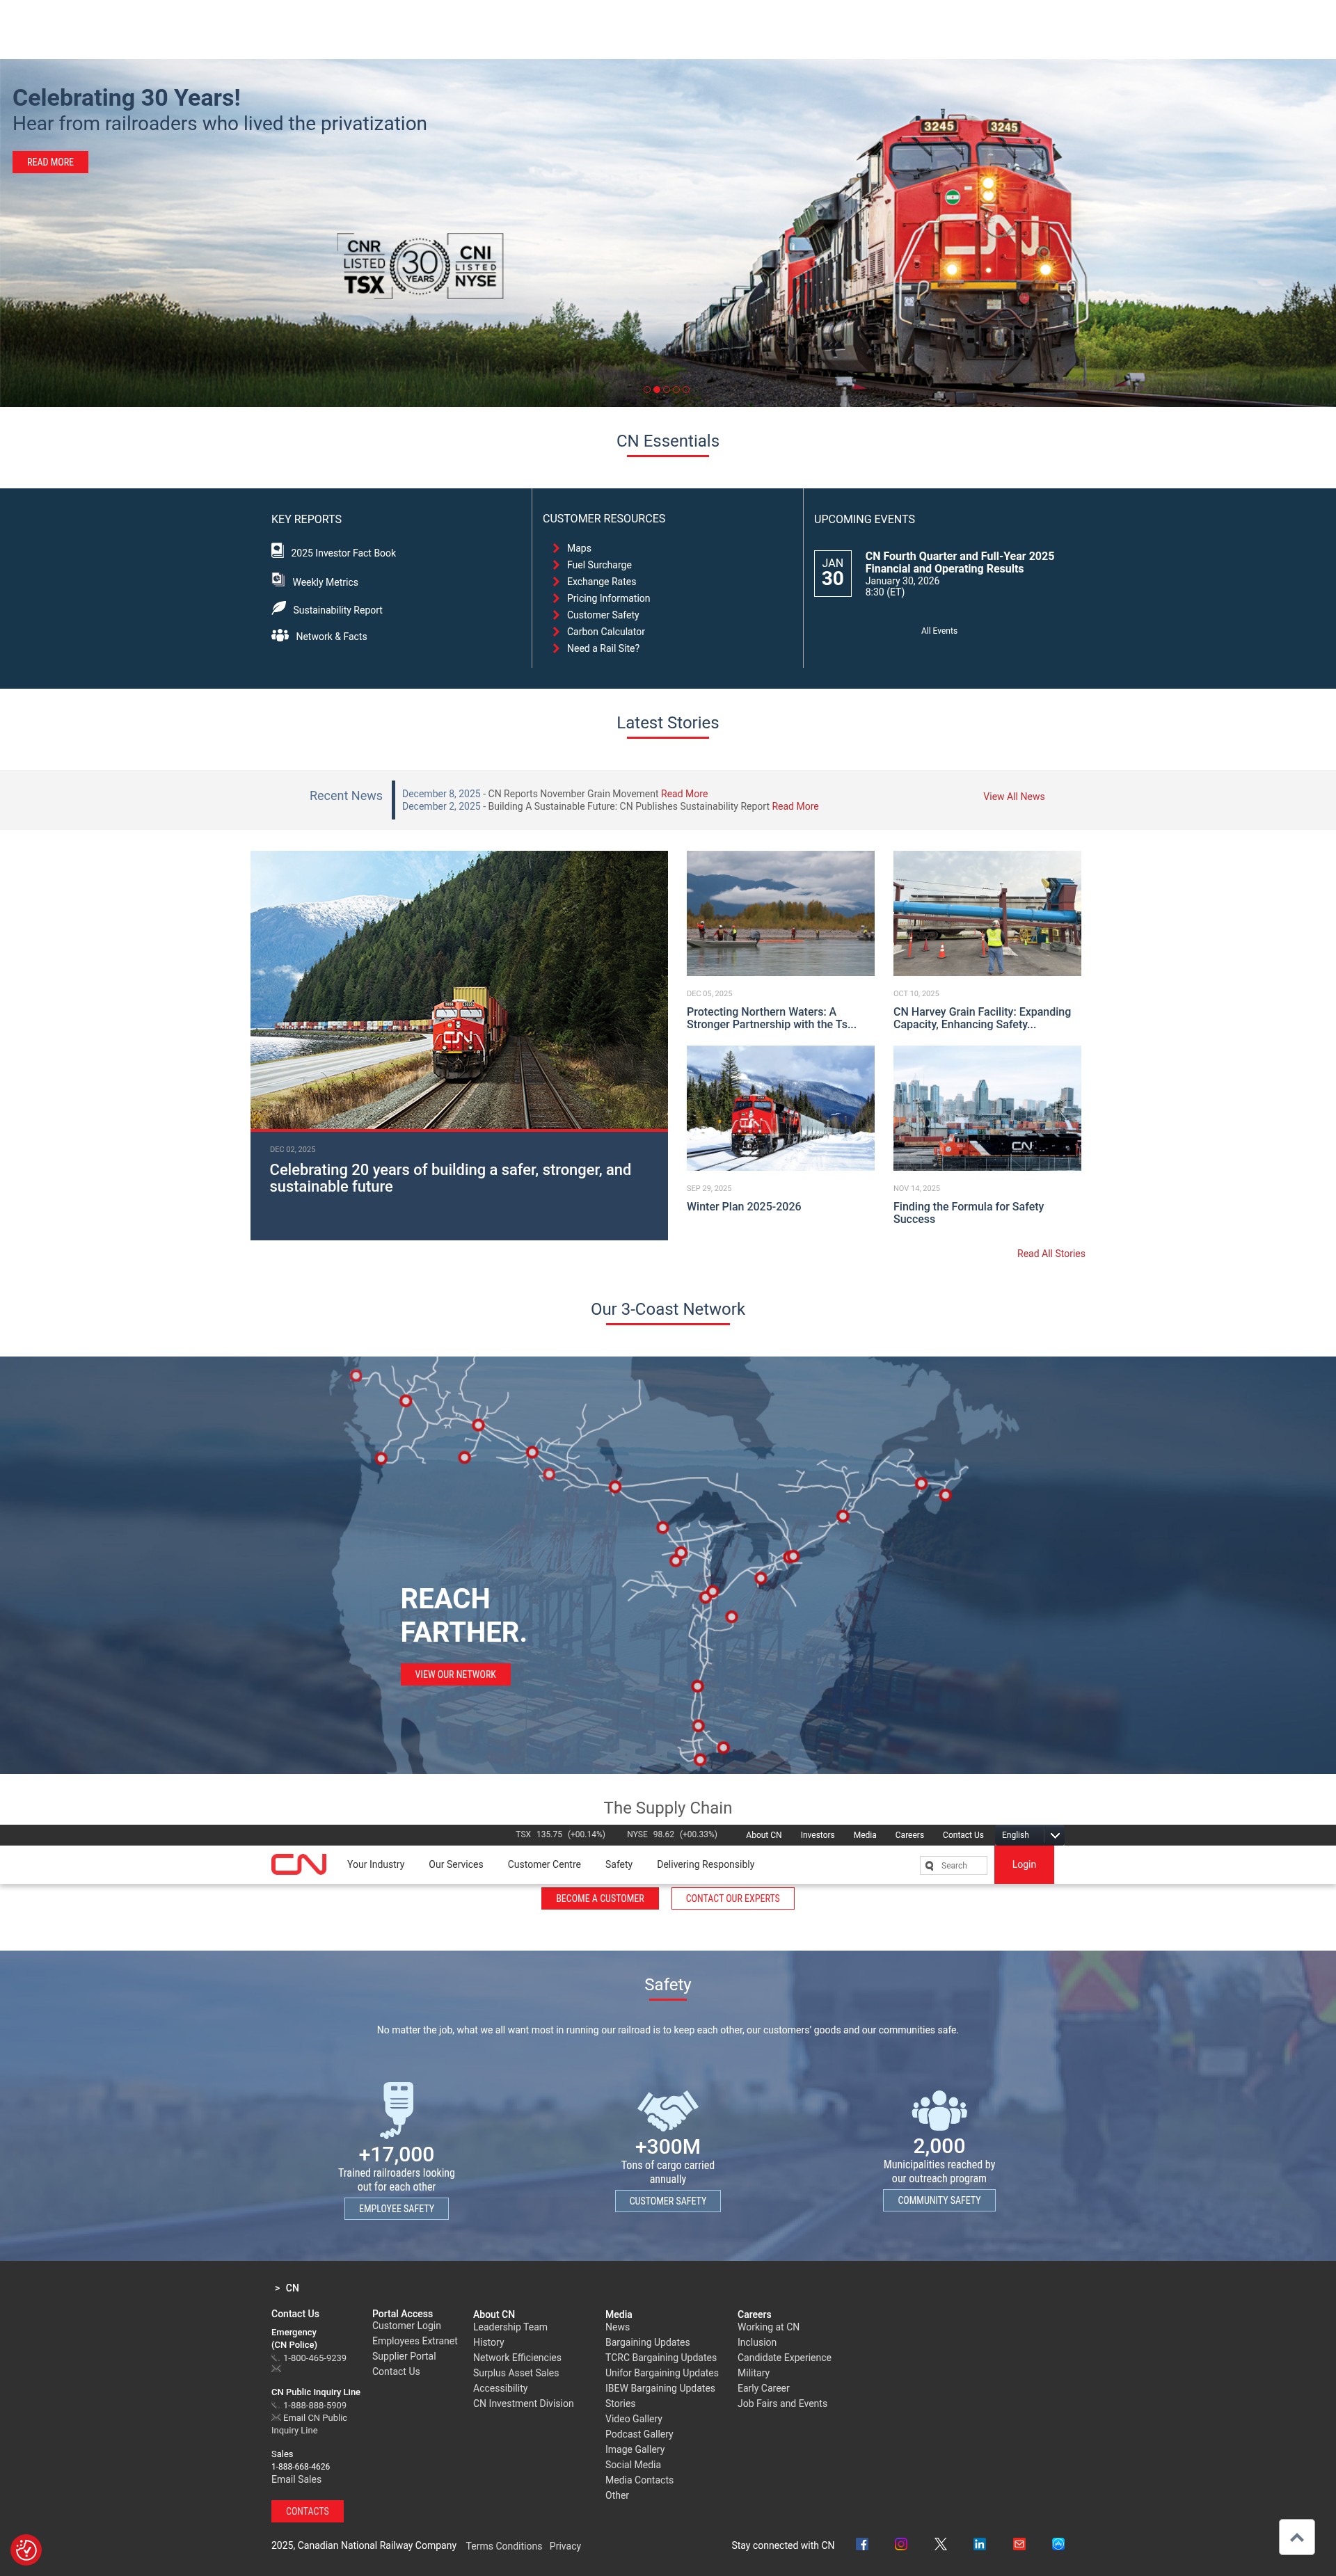1336x2576 pixels.
Task: Open Read All Stories link
Action: coord(1051,1253)
